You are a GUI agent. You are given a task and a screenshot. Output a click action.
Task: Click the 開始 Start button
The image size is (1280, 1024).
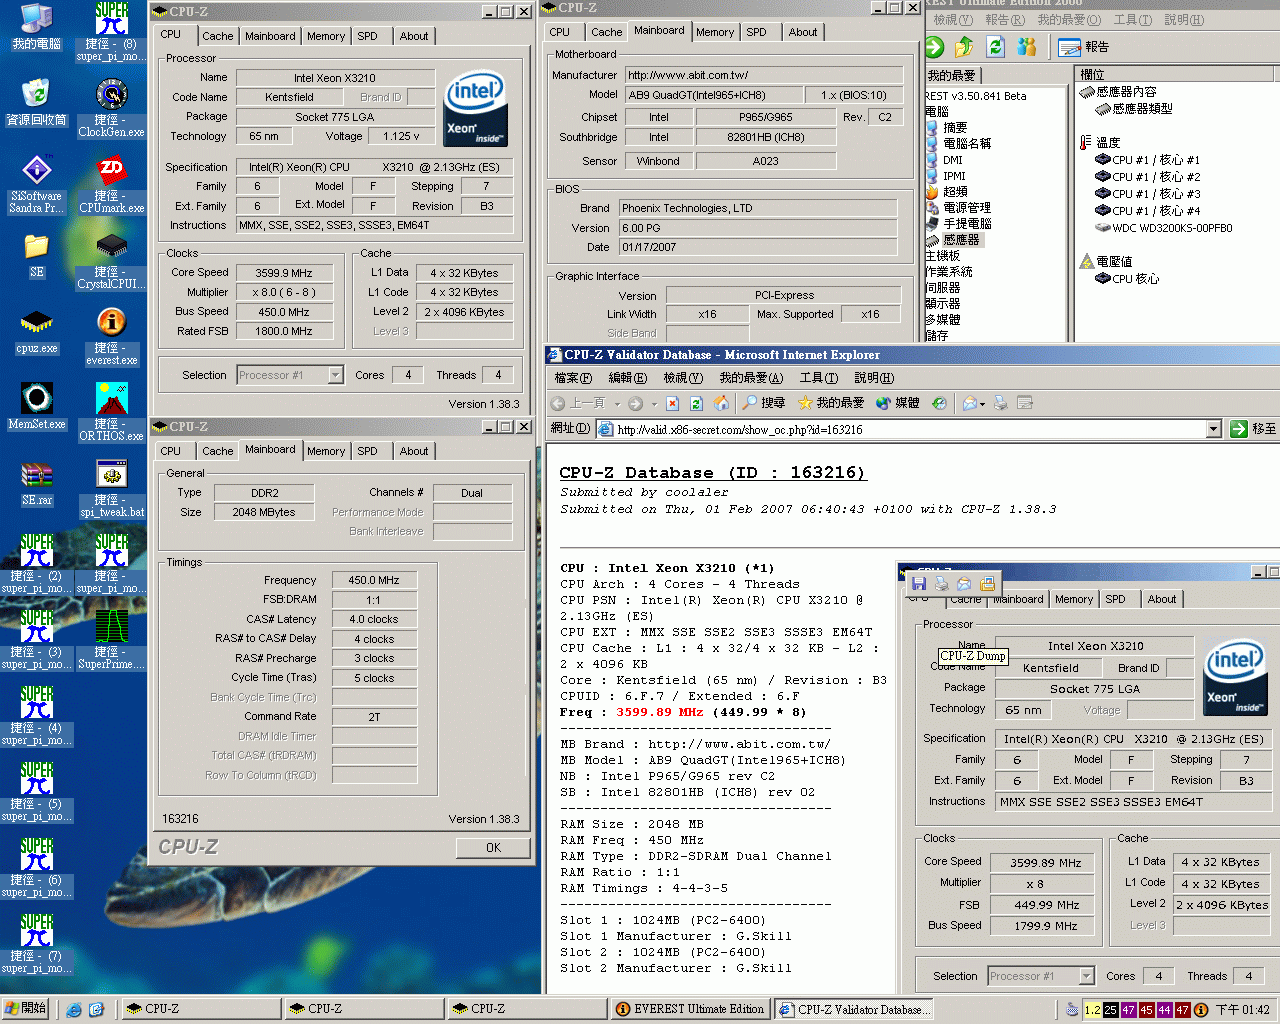click(25, 1008)
